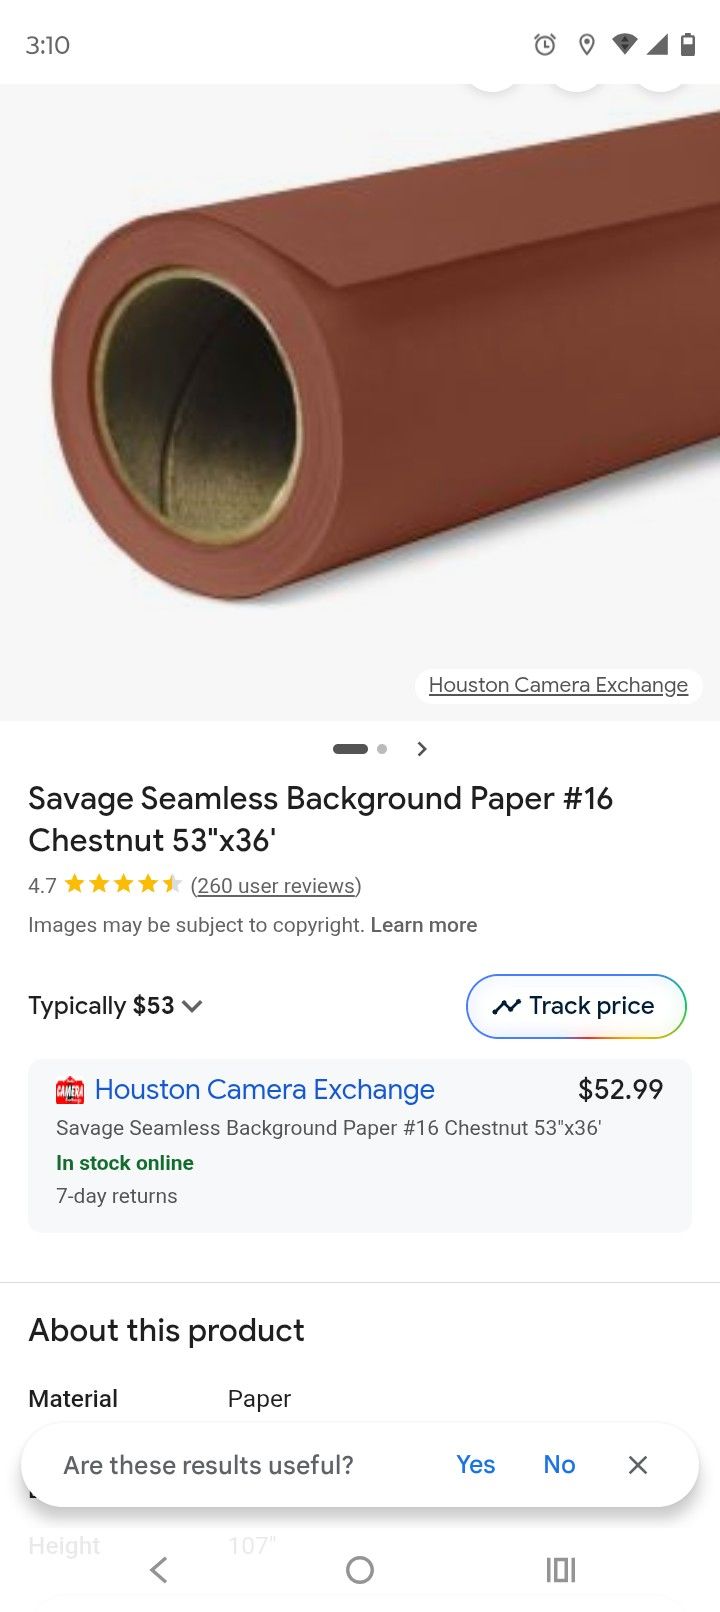This screenshot has width=720, height=1612.
Task: Tap the Wi-Fi signal status icon
Action: tap(624, 45)
